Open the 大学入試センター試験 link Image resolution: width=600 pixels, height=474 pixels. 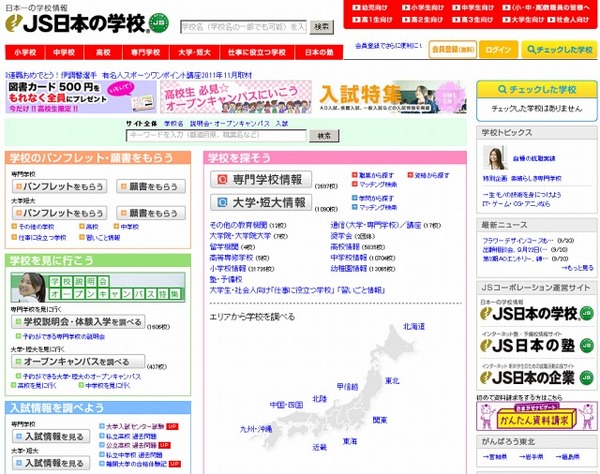(135, 426)
